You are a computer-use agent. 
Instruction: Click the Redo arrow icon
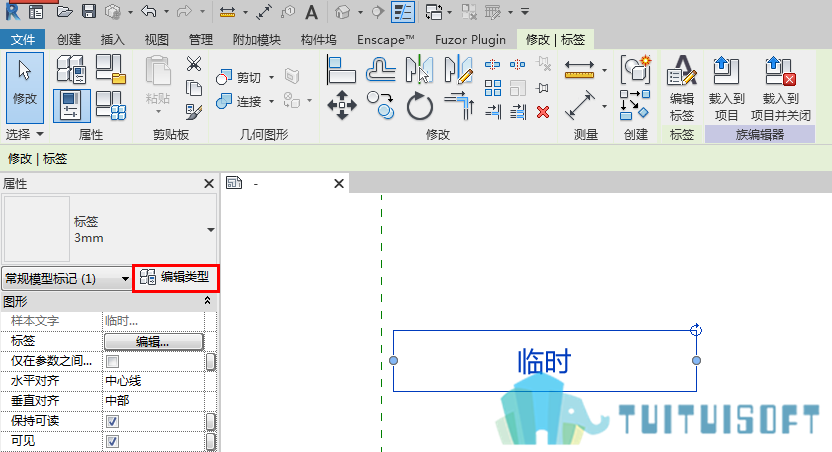click(184, 11)
